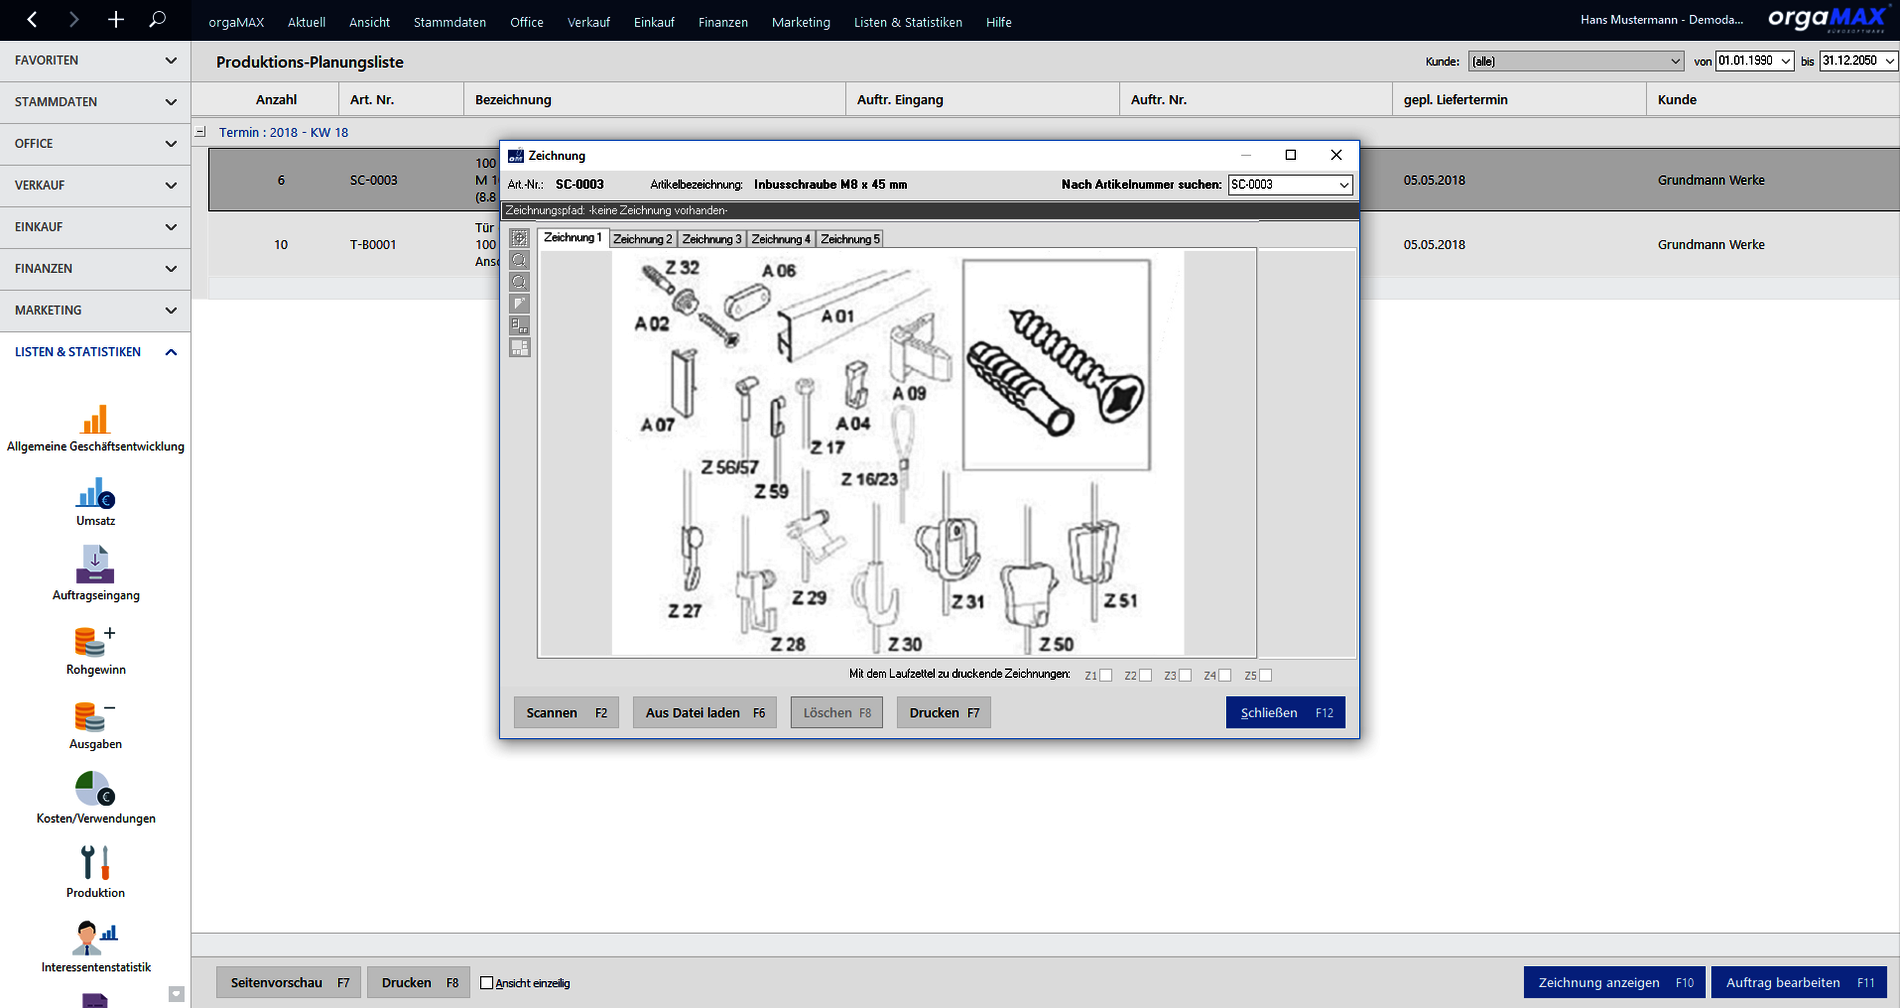
Task: Tick the Z3 drawing checkbox
Action: point(1185,676)
